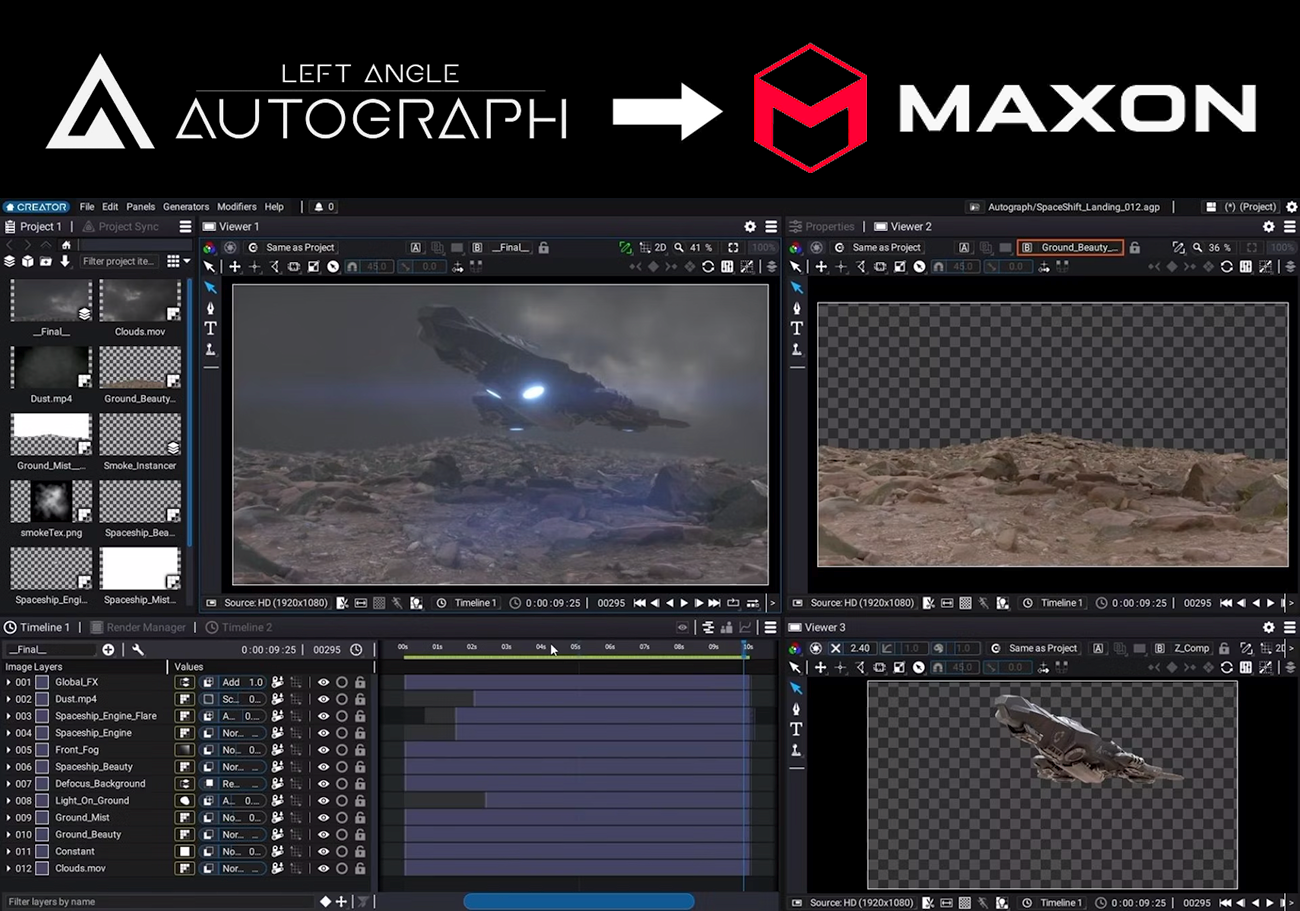
Task: Click the fit-to-view icon in Viewer 1
Action: coord(733,248)
